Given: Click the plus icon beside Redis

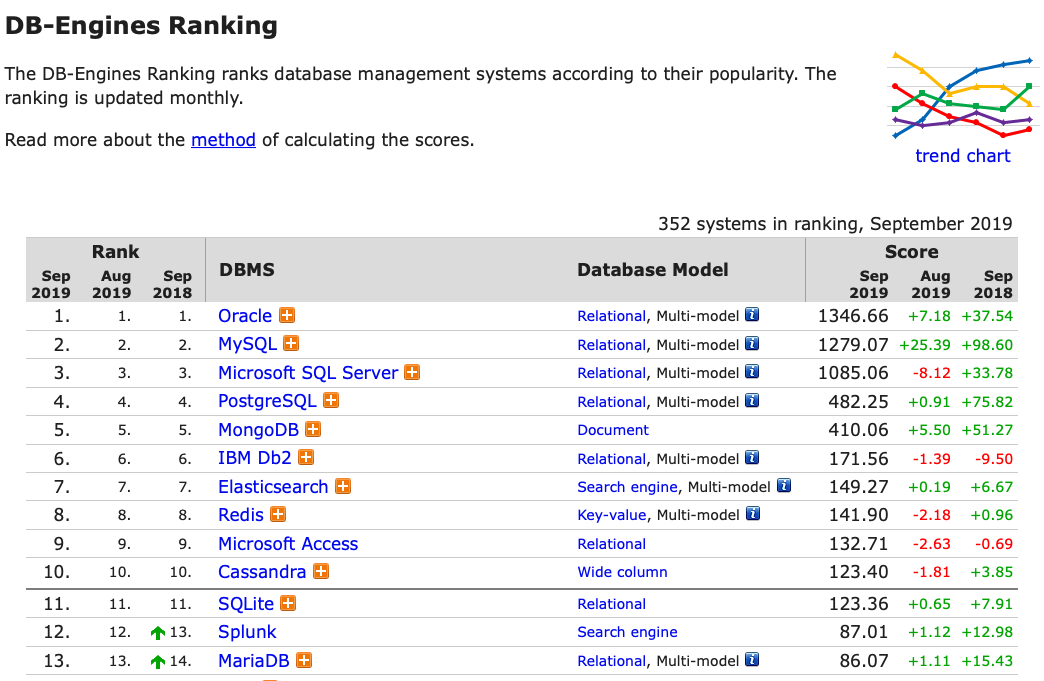Looking at the screenshot, I should click(278, 515).
